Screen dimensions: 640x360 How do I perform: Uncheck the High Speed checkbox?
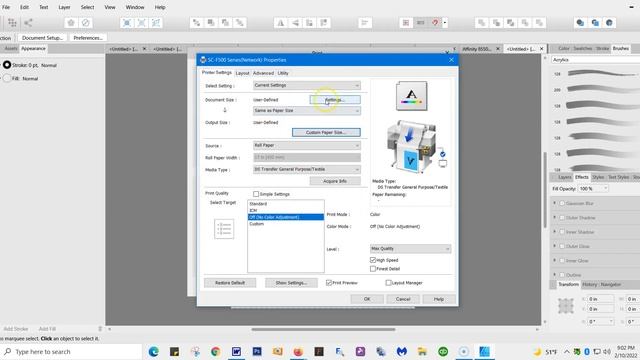click(373, 260)
